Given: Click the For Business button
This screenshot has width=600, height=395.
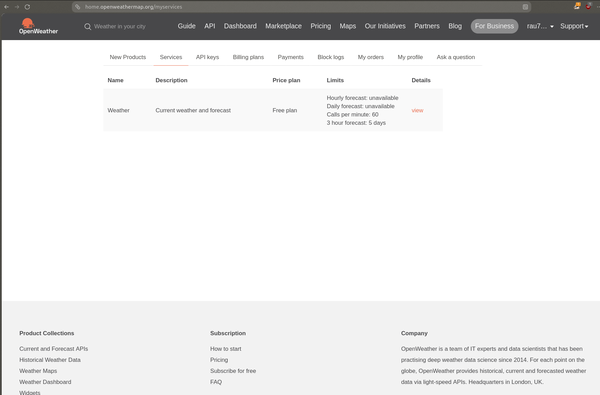Looking at the screenshot, I should click(494, 26).
